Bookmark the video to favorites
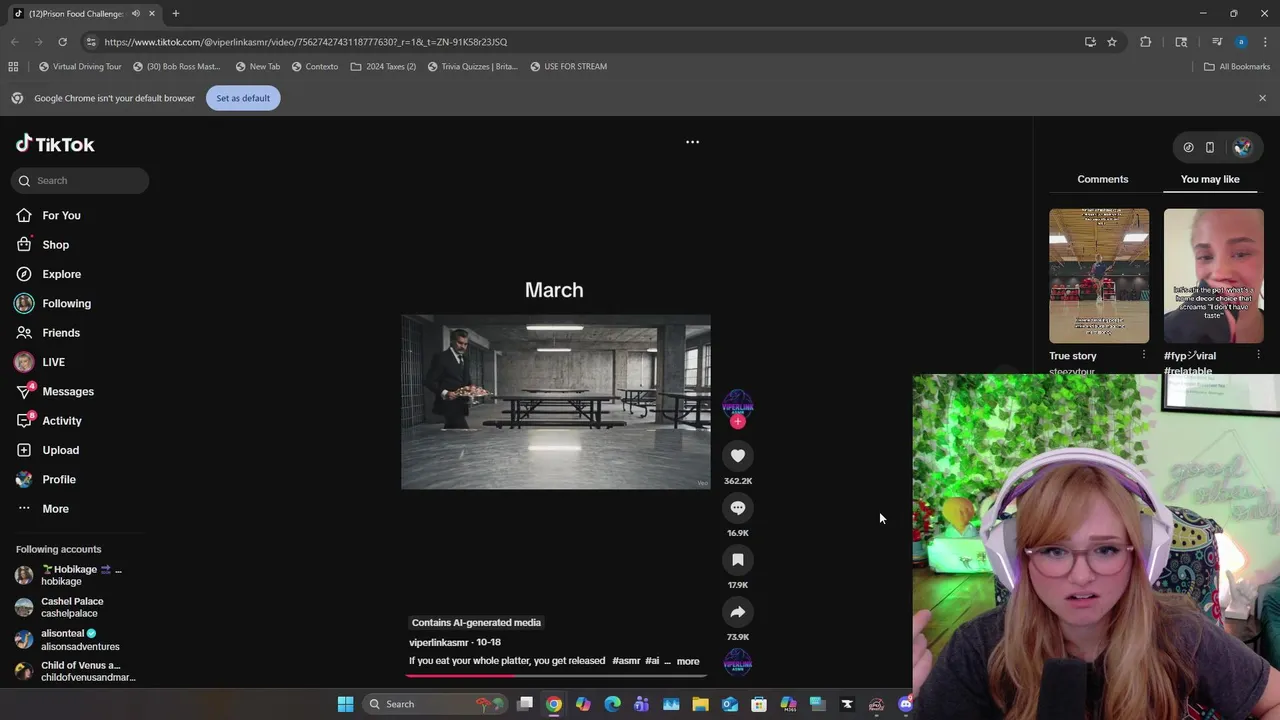Screen dimensions: 1280x720 (738, 560)
